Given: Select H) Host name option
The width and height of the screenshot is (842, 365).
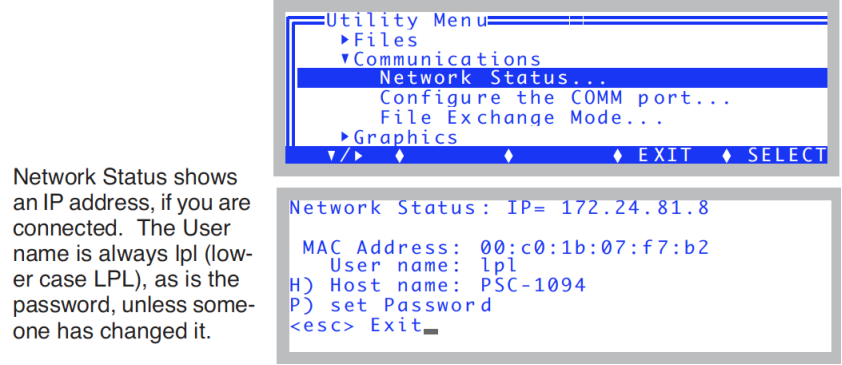Looking at the screenshot, I should [x=438, y=285].
